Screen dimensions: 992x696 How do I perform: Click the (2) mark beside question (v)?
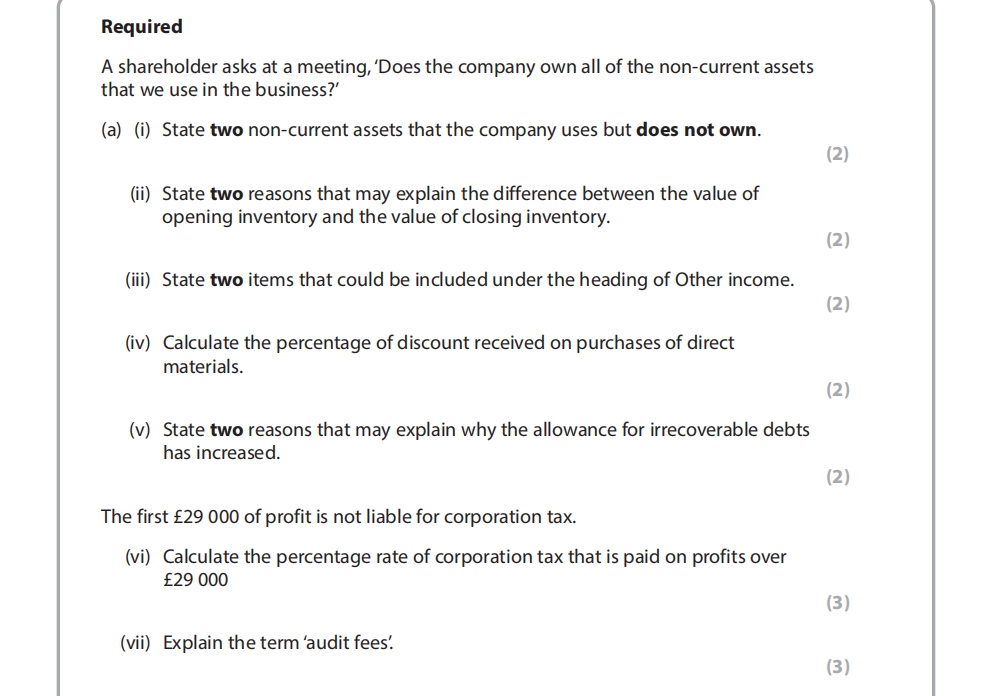[x=837, y=477]
